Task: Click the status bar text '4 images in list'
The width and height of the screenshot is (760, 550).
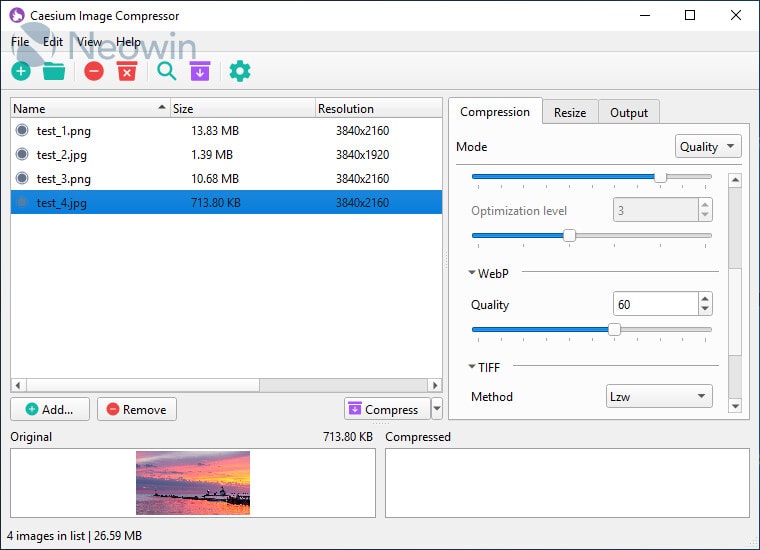Action: [46, 535]
